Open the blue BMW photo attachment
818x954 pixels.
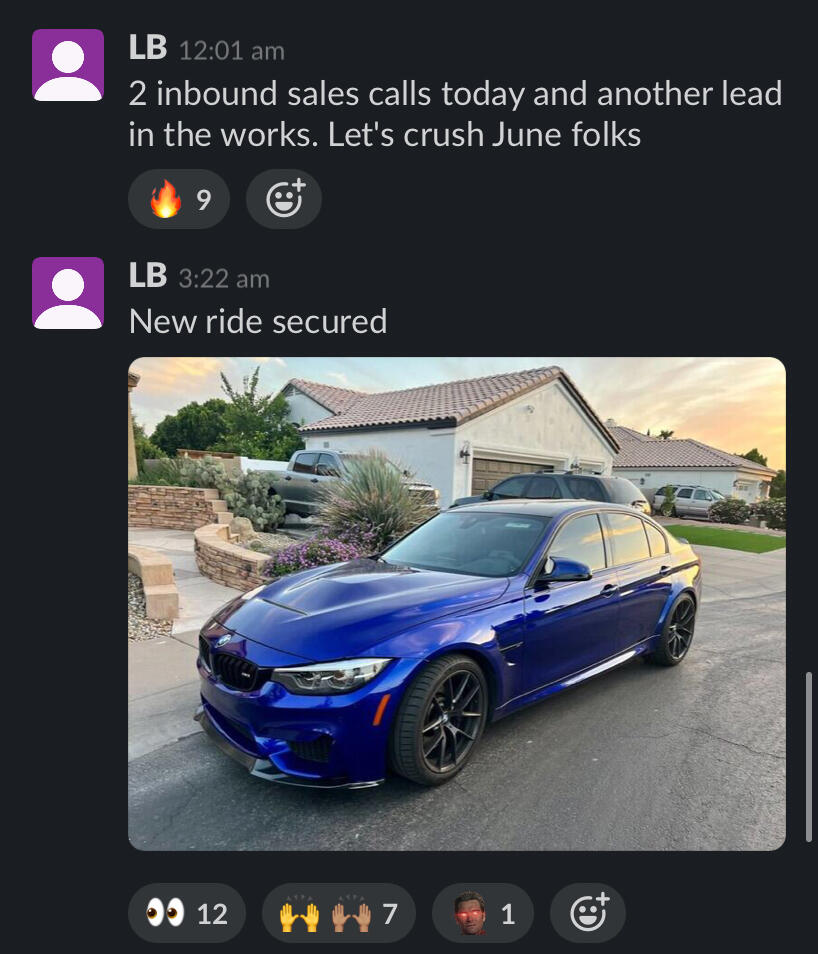coord(457,604)
